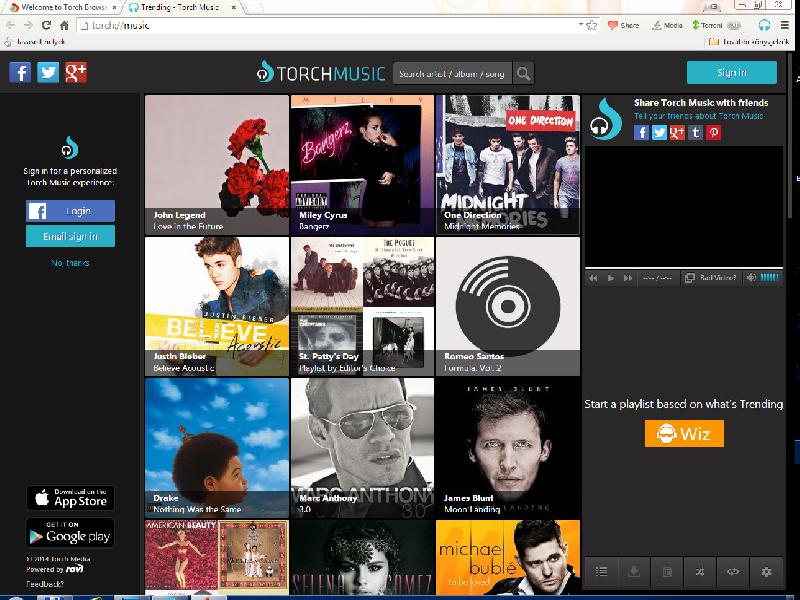Image resolution: width=800 pixels, height=600 pixels.
Task: Play the current track
Action: coord(610,278)
